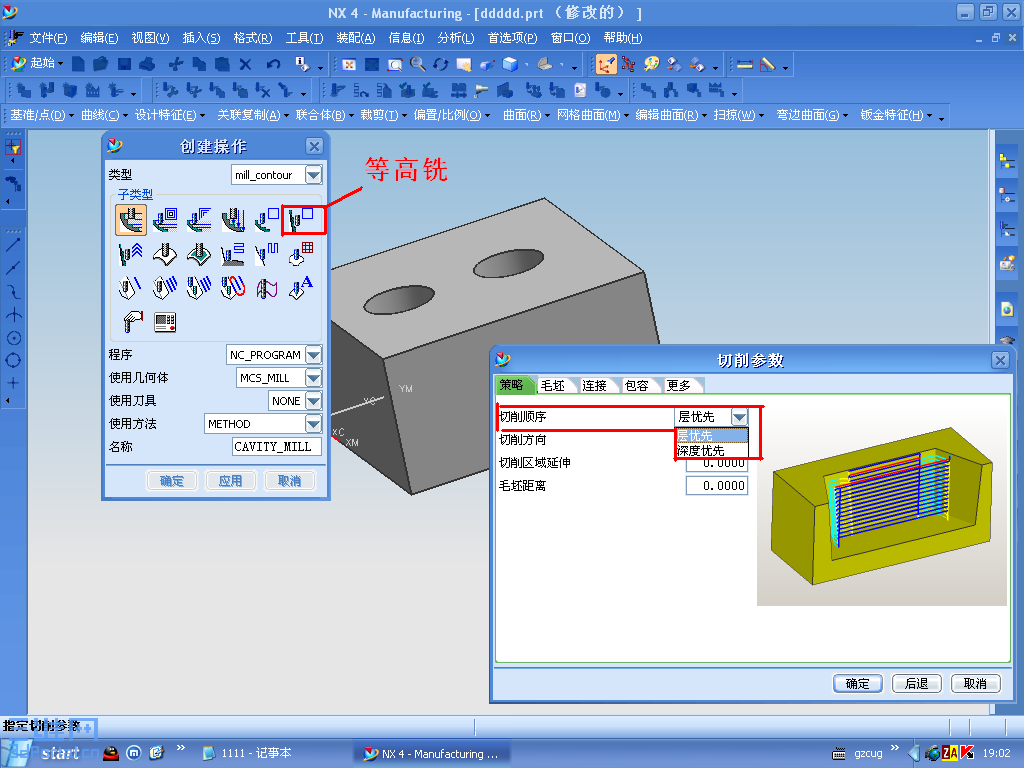Screen dimensions: 1024x768
Task: Pick the contour text subtype with letter A
Action: (x=302, y=287)
